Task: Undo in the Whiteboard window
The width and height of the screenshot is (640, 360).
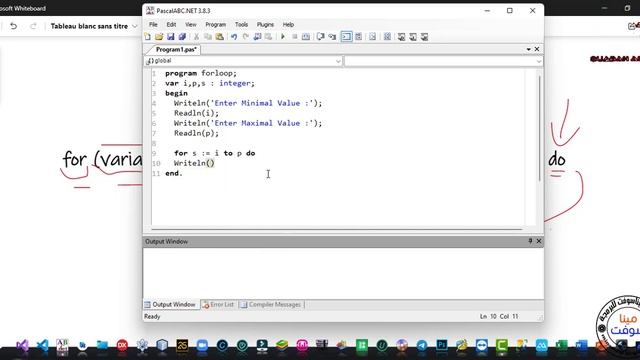Action: pos(13,26)
